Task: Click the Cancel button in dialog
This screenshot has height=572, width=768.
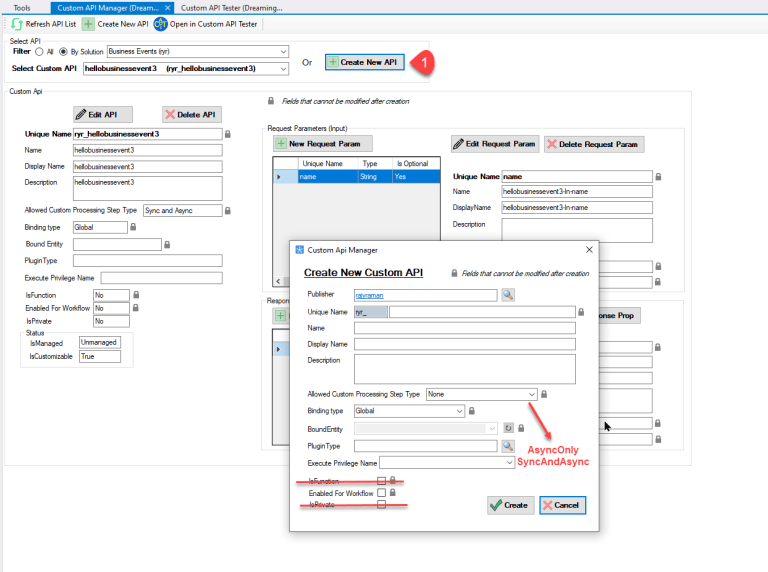Action: (x=562, y=505)
